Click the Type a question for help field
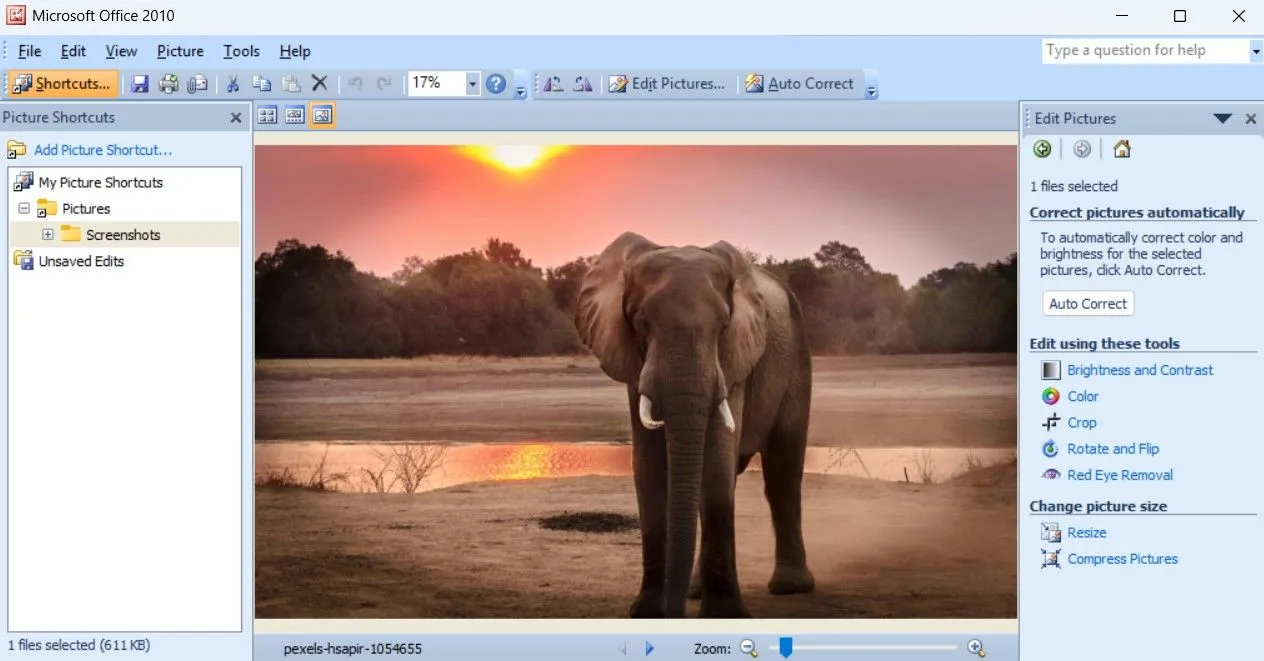The image size is (1264, 661). 1140,50
